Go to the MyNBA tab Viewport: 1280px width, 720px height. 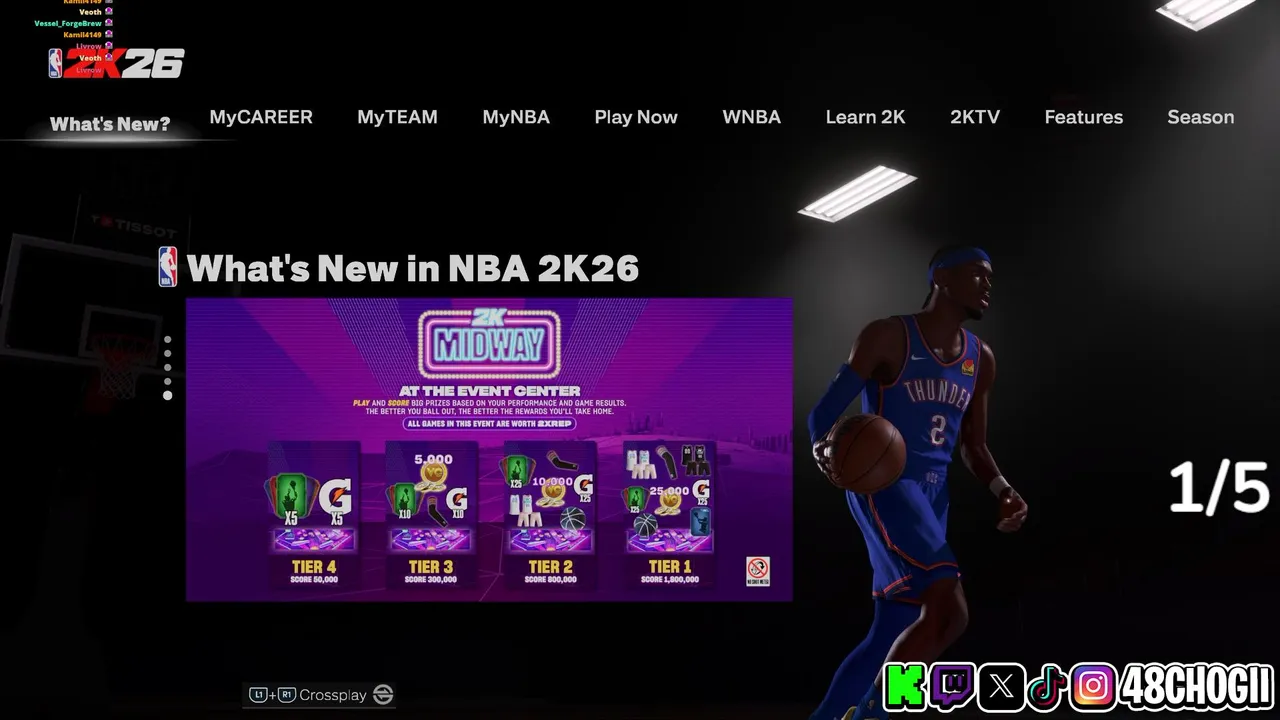coord(516,117)
